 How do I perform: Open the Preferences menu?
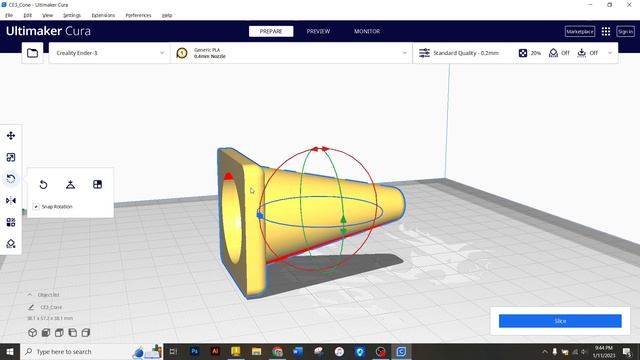click(x=138, y=15)
